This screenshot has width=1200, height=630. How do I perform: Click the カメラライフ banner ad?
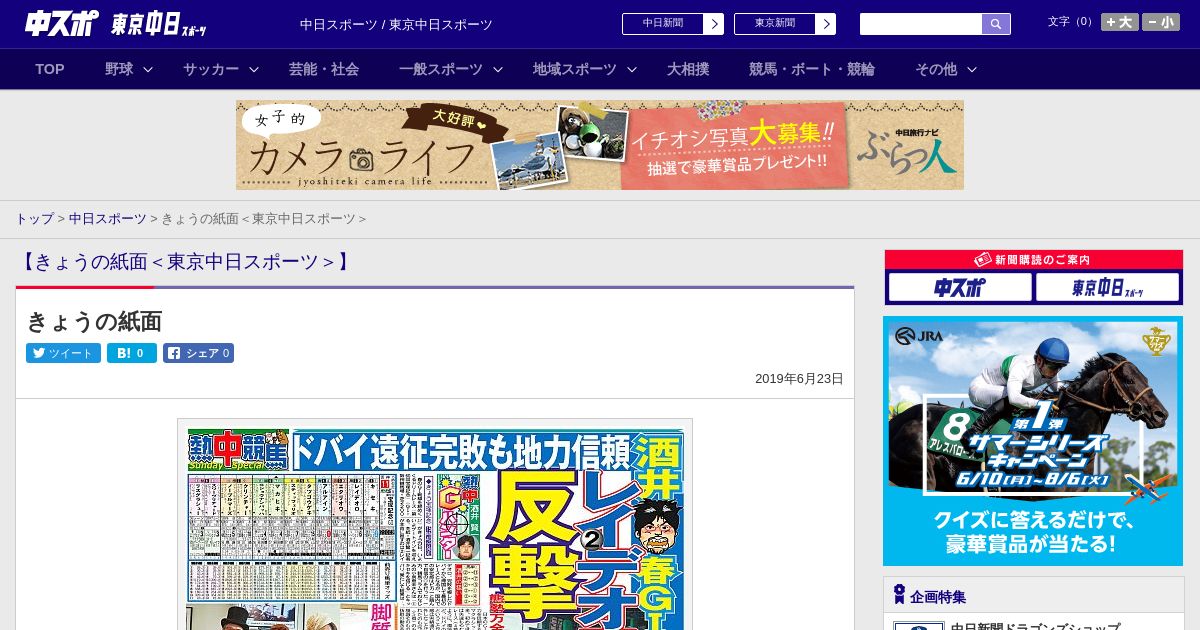(x=600, y=145)
